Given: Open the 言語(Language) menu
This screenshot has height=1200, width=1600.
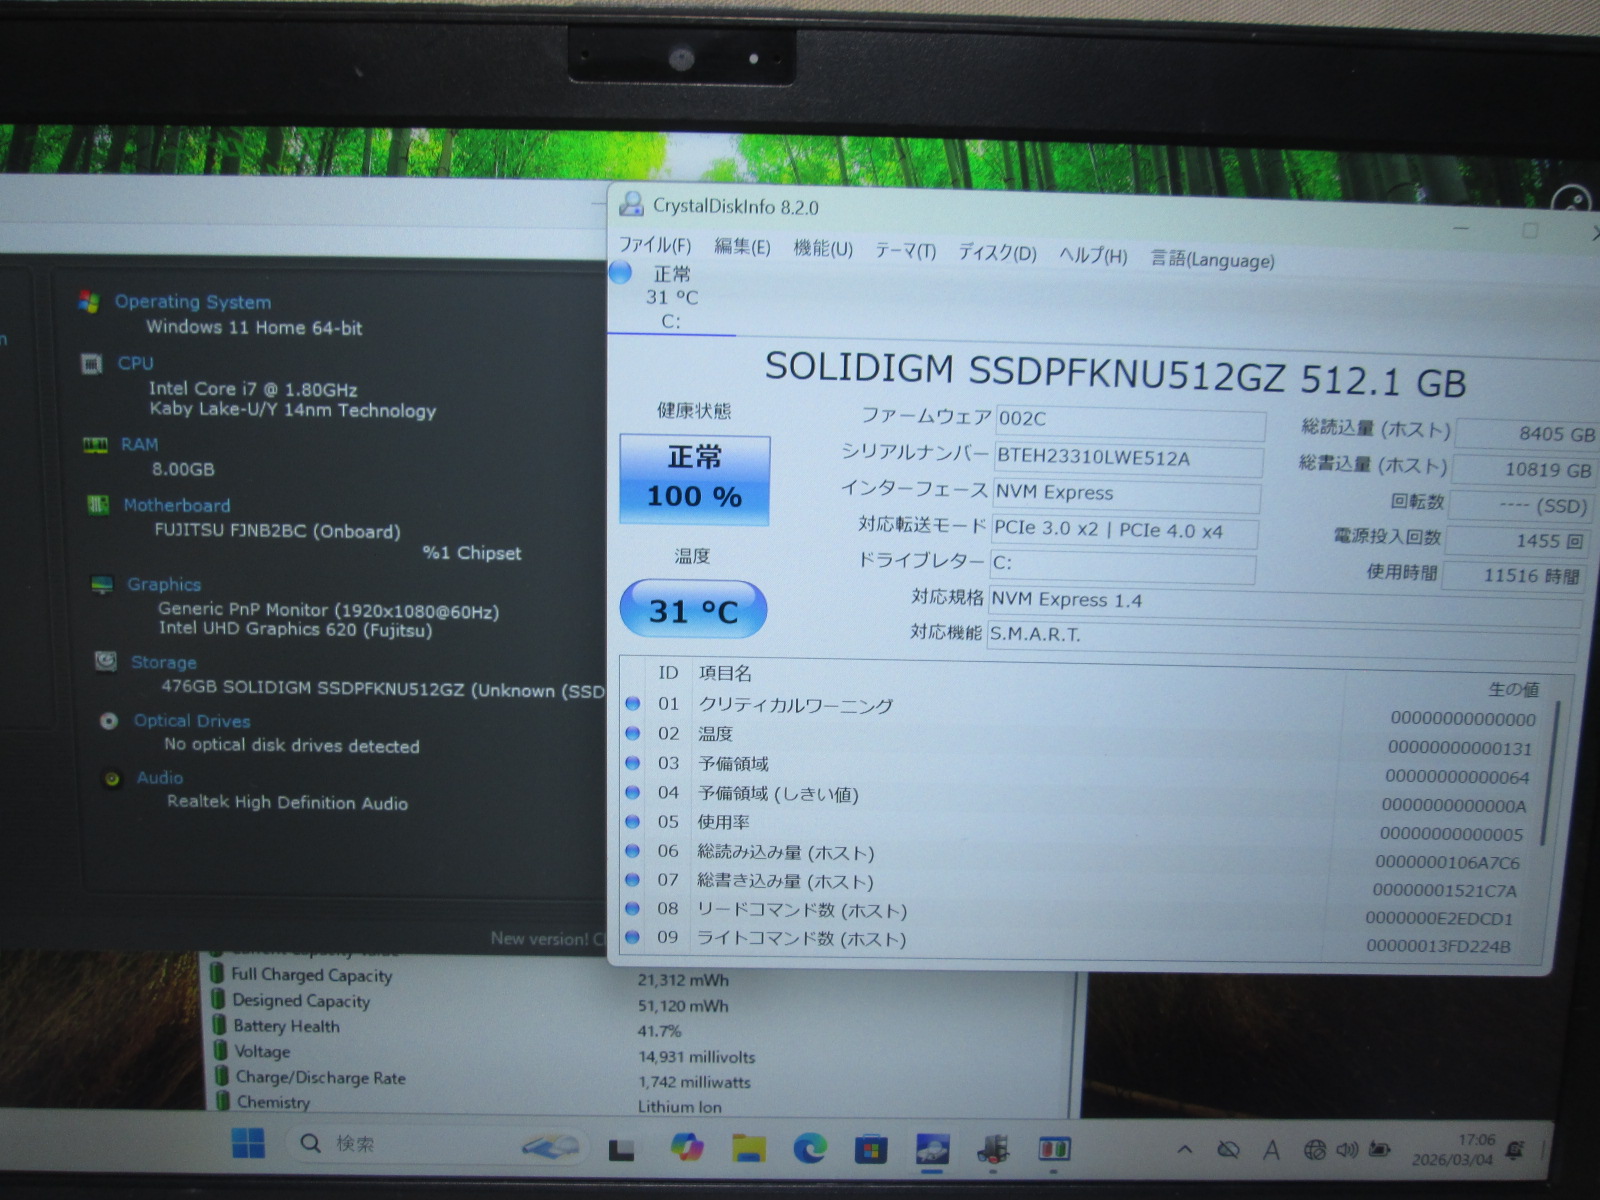Looking at the screenshot, I should 1212,260.
